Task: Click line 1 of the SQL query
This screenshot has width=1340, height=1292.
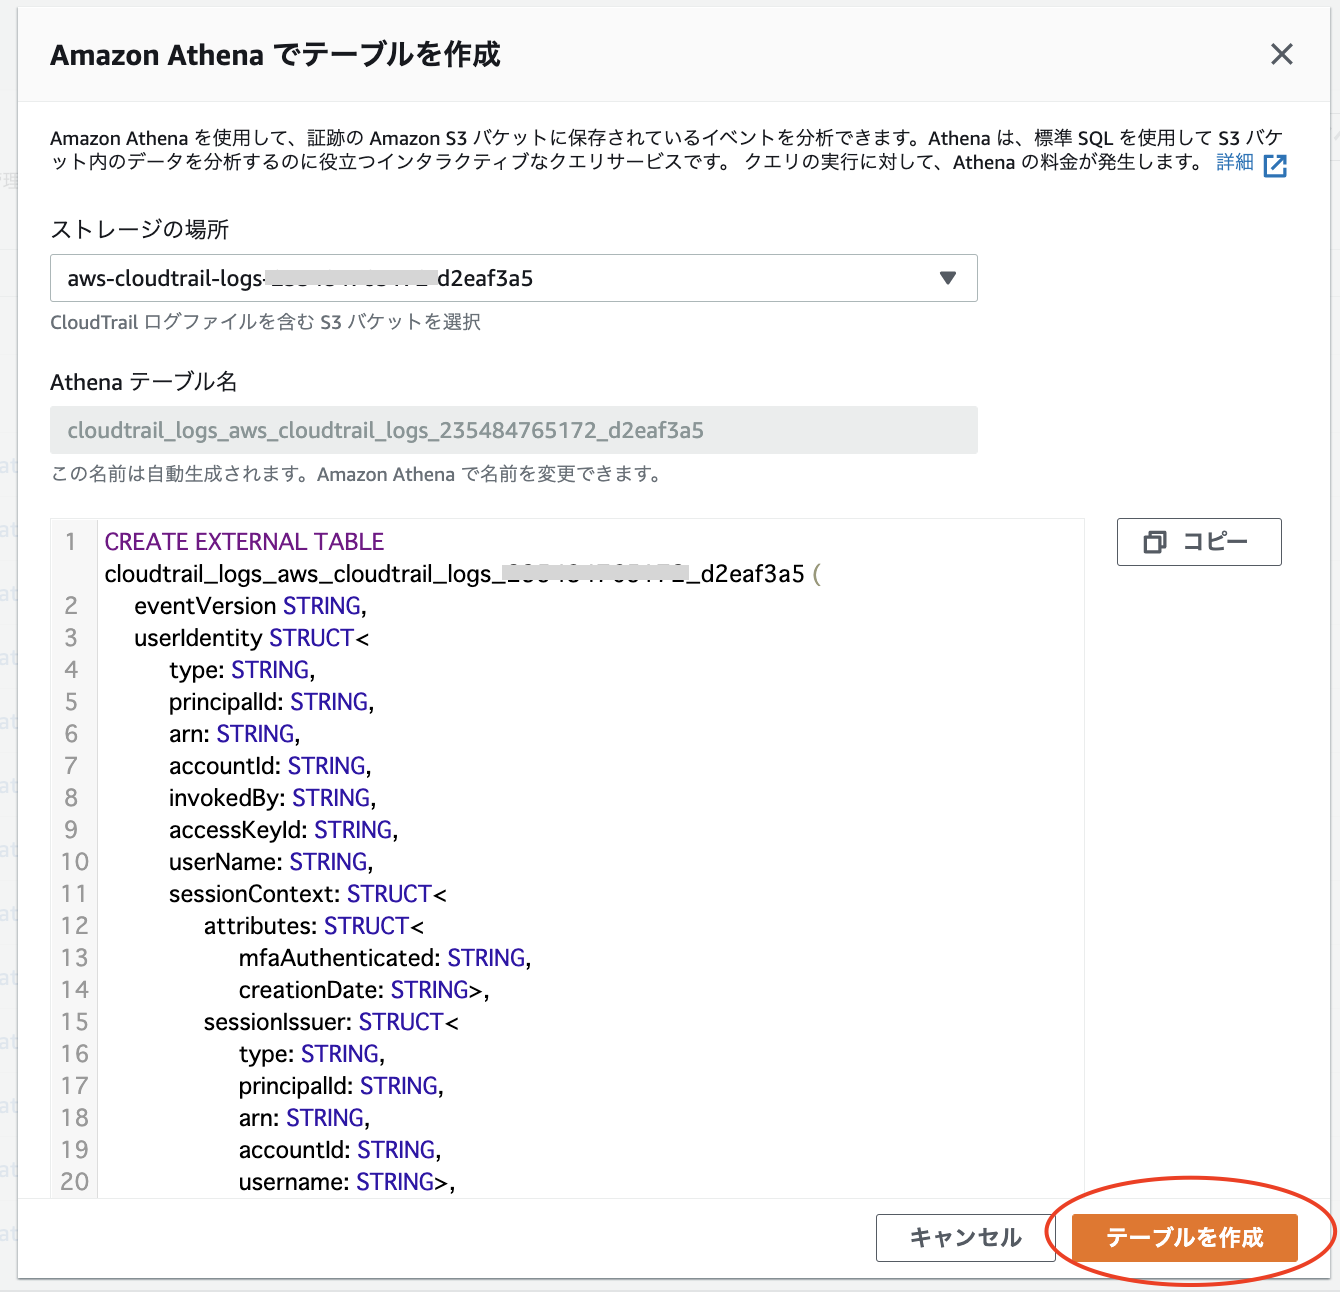Action: (x=244, y=541)
